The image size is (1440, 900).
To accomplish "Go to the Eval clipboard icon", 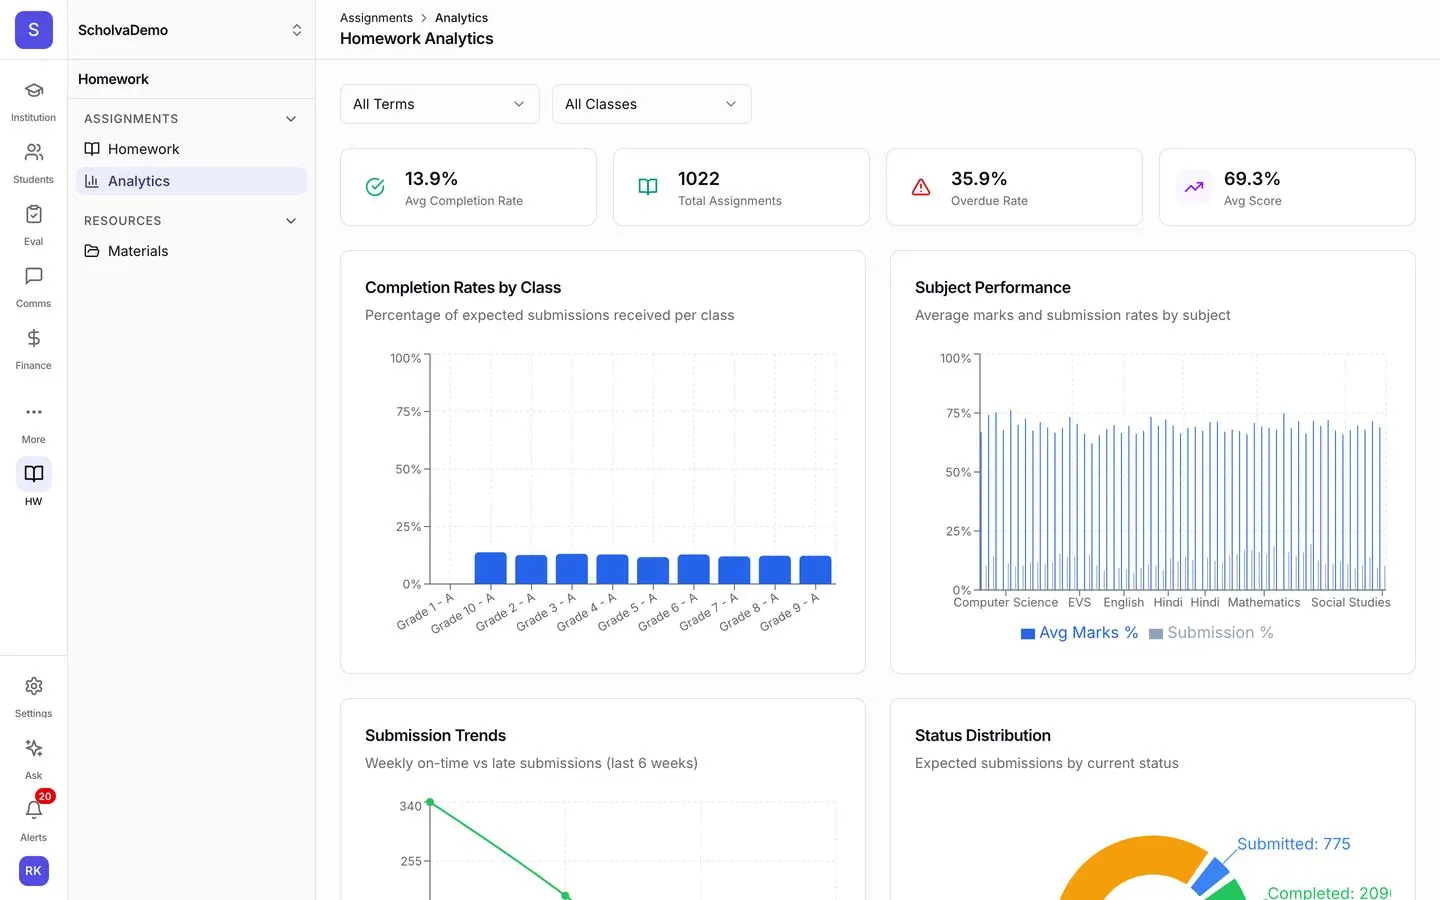I will 33,215.
